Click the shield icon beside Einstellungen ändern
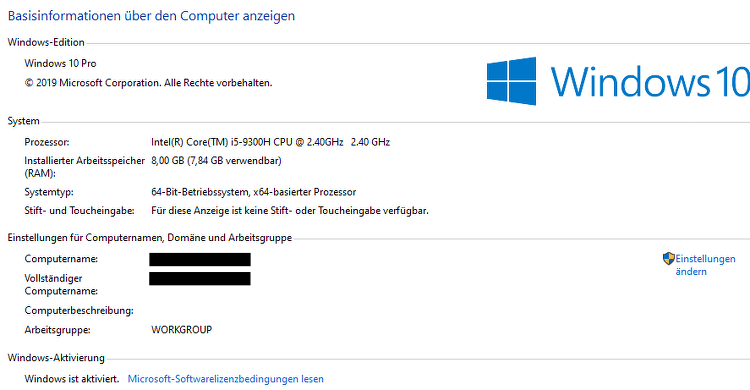750x390 pixels. click(x=668, y=259)
